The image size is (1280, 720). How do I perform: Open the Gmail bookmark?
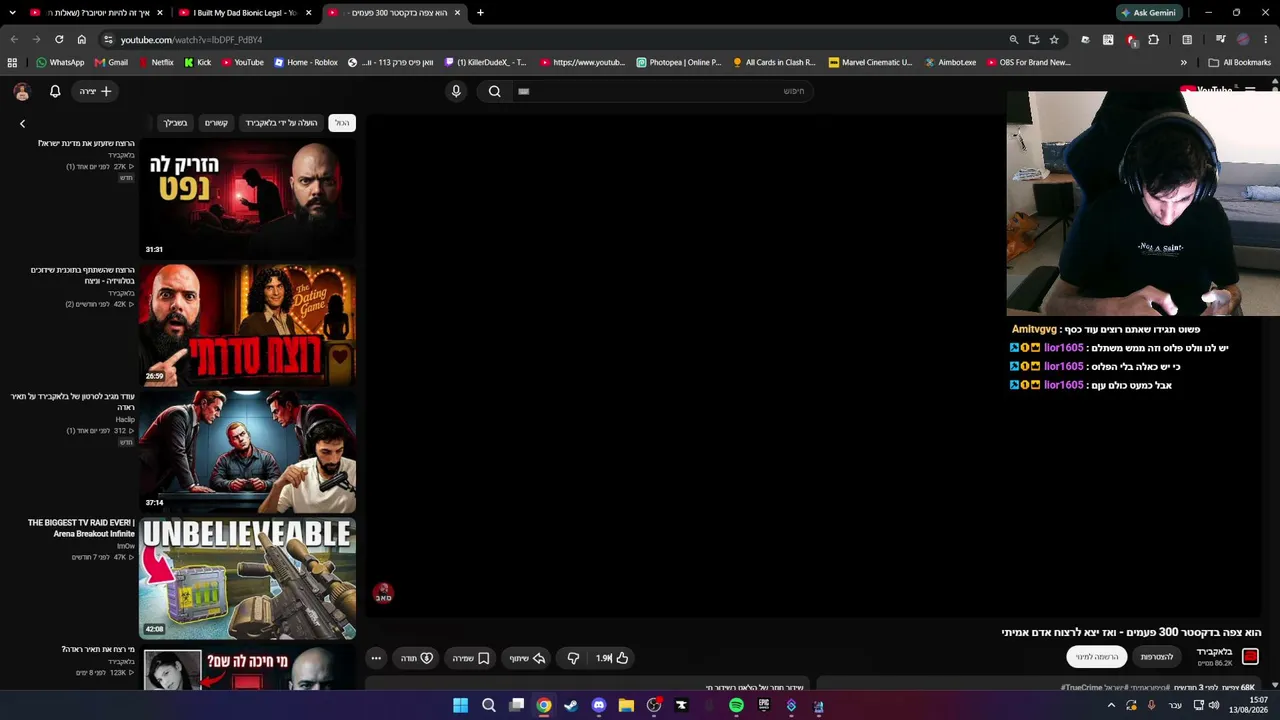click(111, 62)
